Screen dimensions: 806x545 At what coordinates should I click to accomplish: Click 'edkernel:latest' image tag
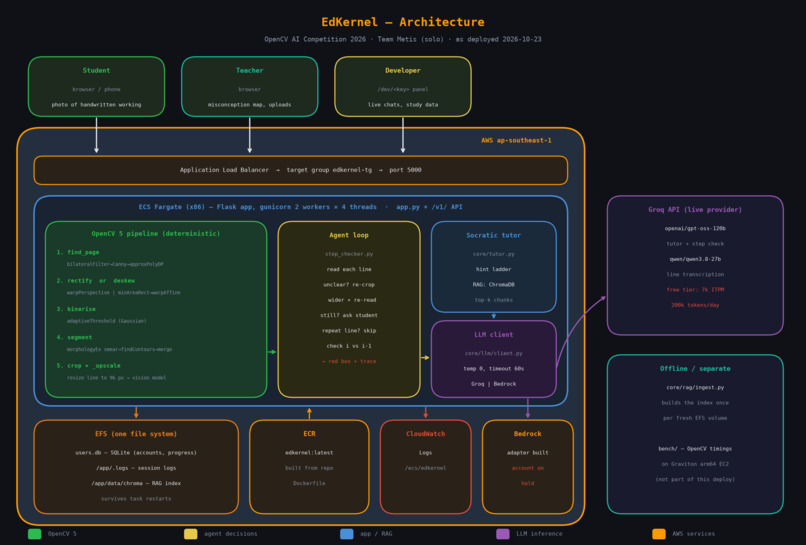coord(309,452)
